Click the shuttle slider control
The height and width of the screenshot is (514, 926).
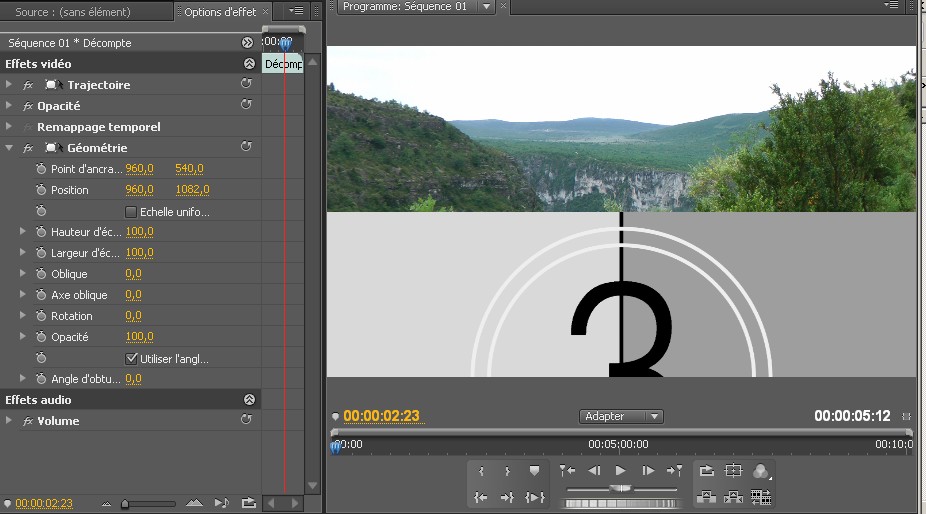pyautogui.click(x=620, y=489)
